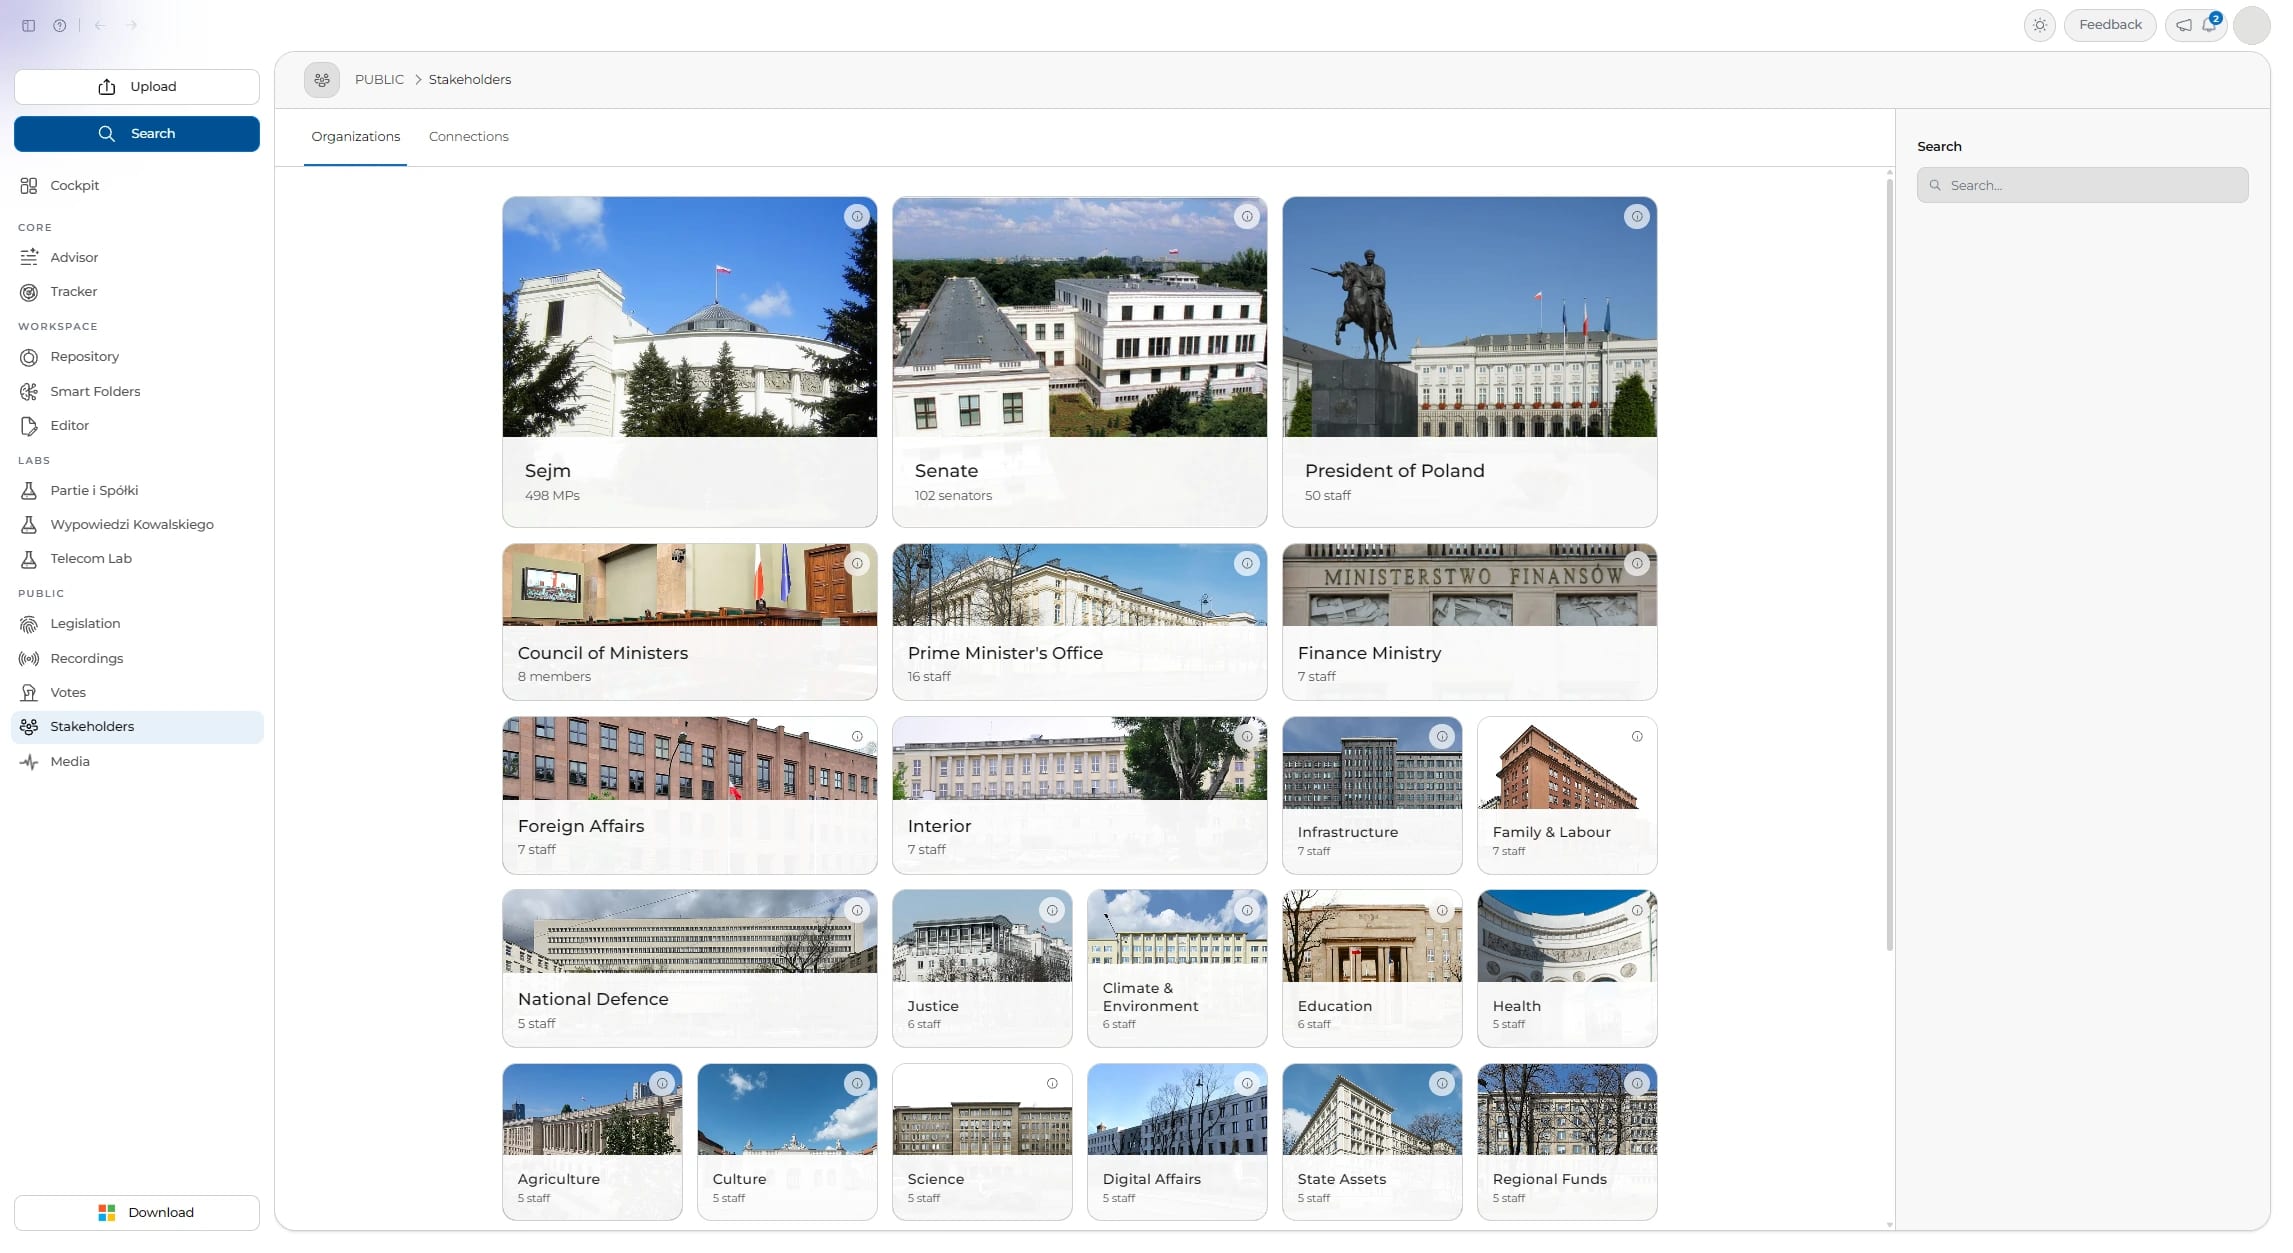
Task: Go to Tracker in sidebar
Action: [x=137, y=291]
